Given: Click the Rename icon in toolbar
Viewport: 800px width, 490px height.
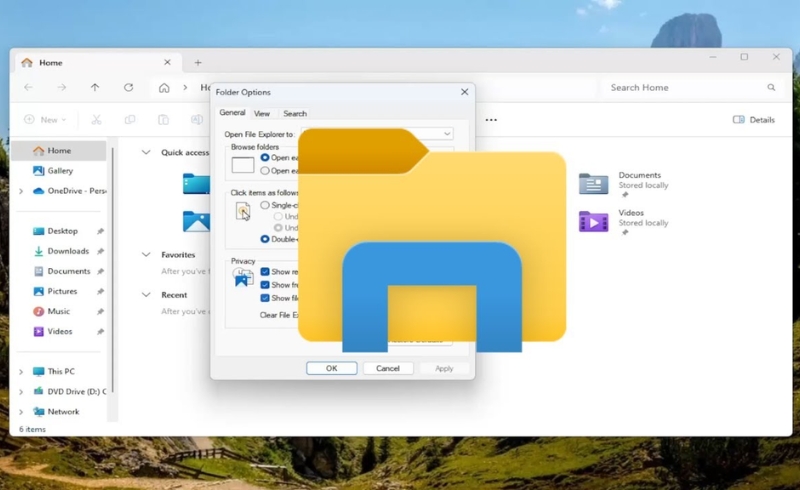Looking at the screenshot, I should coord(196,119).
